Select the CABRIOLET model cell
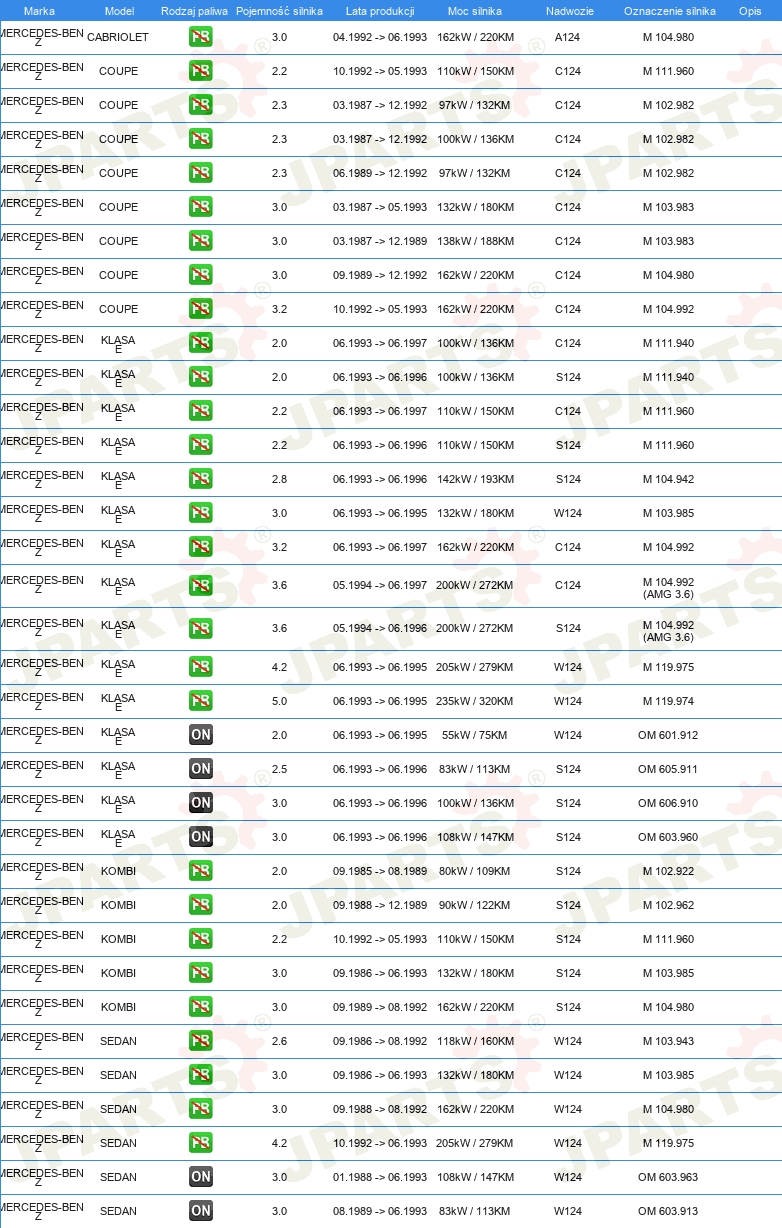This screenshot has height=1228, width=782. coord(118,37)
